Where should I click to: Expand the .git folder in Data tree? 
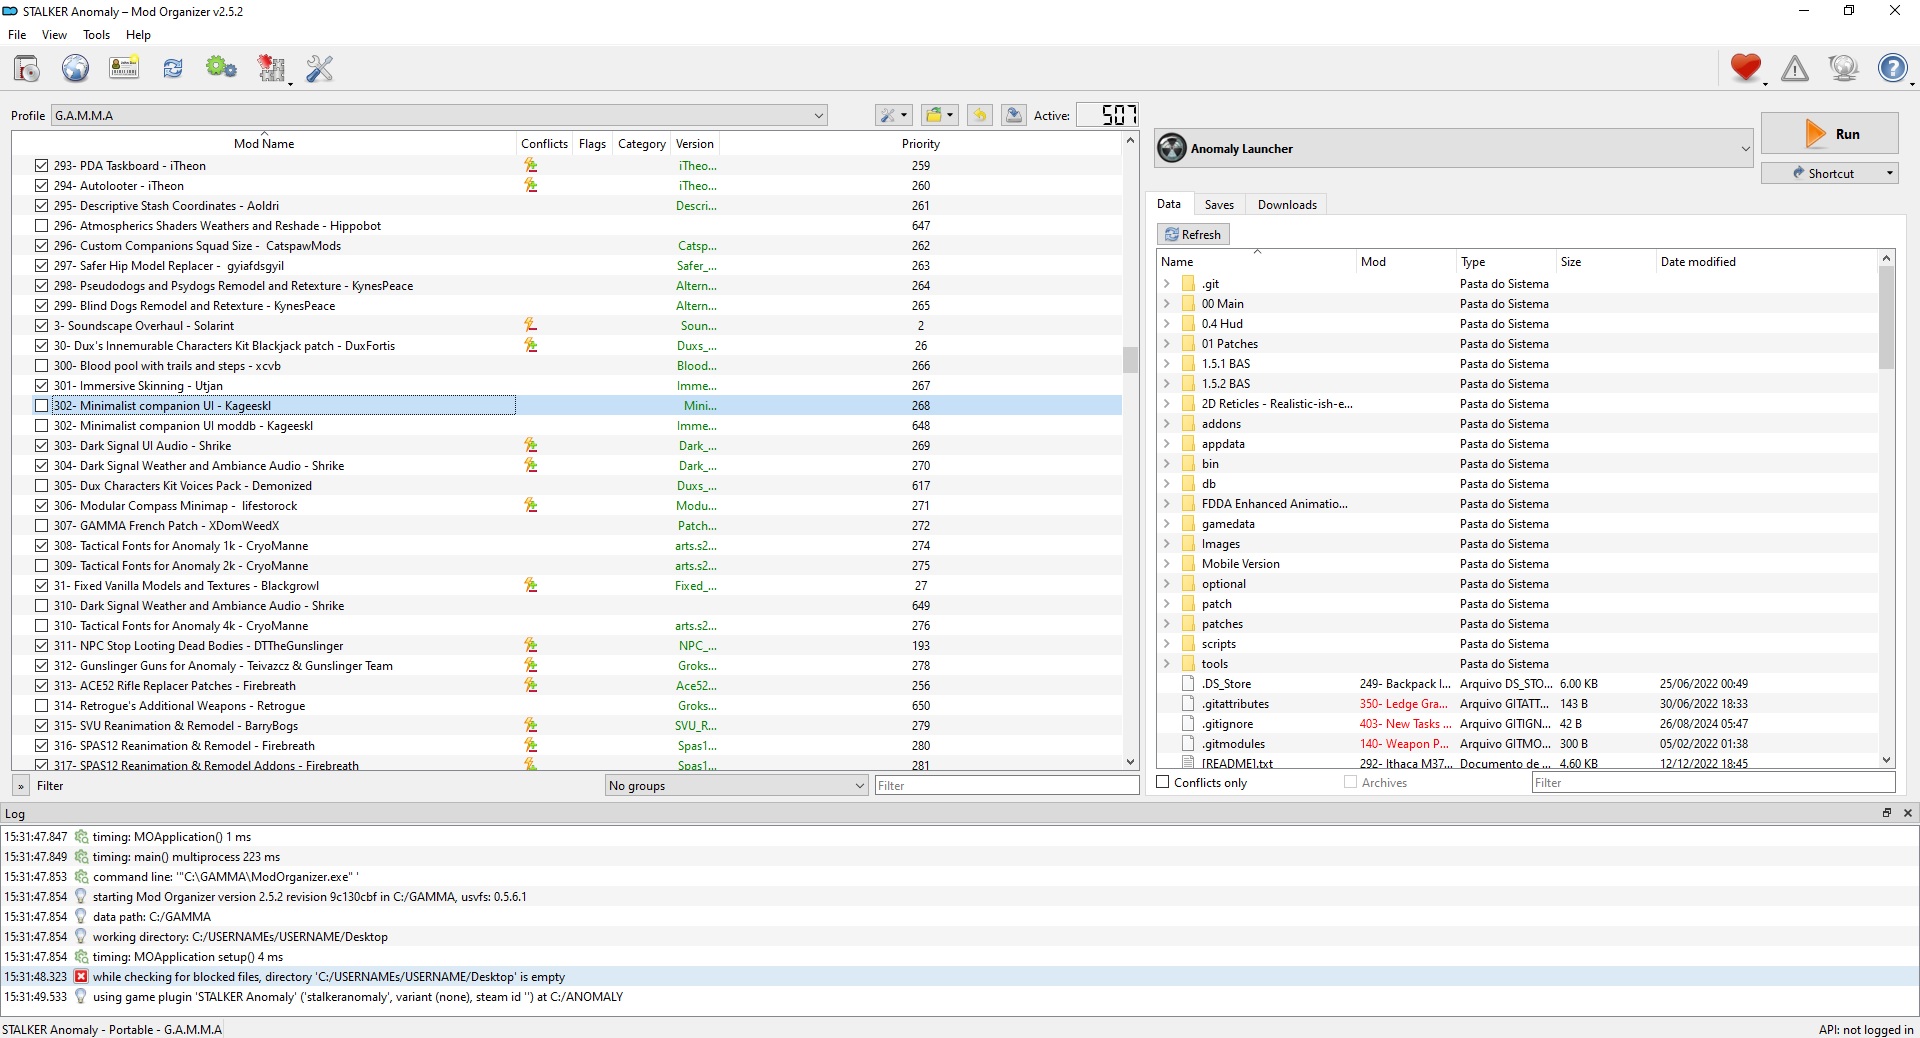pos(1167,284)
